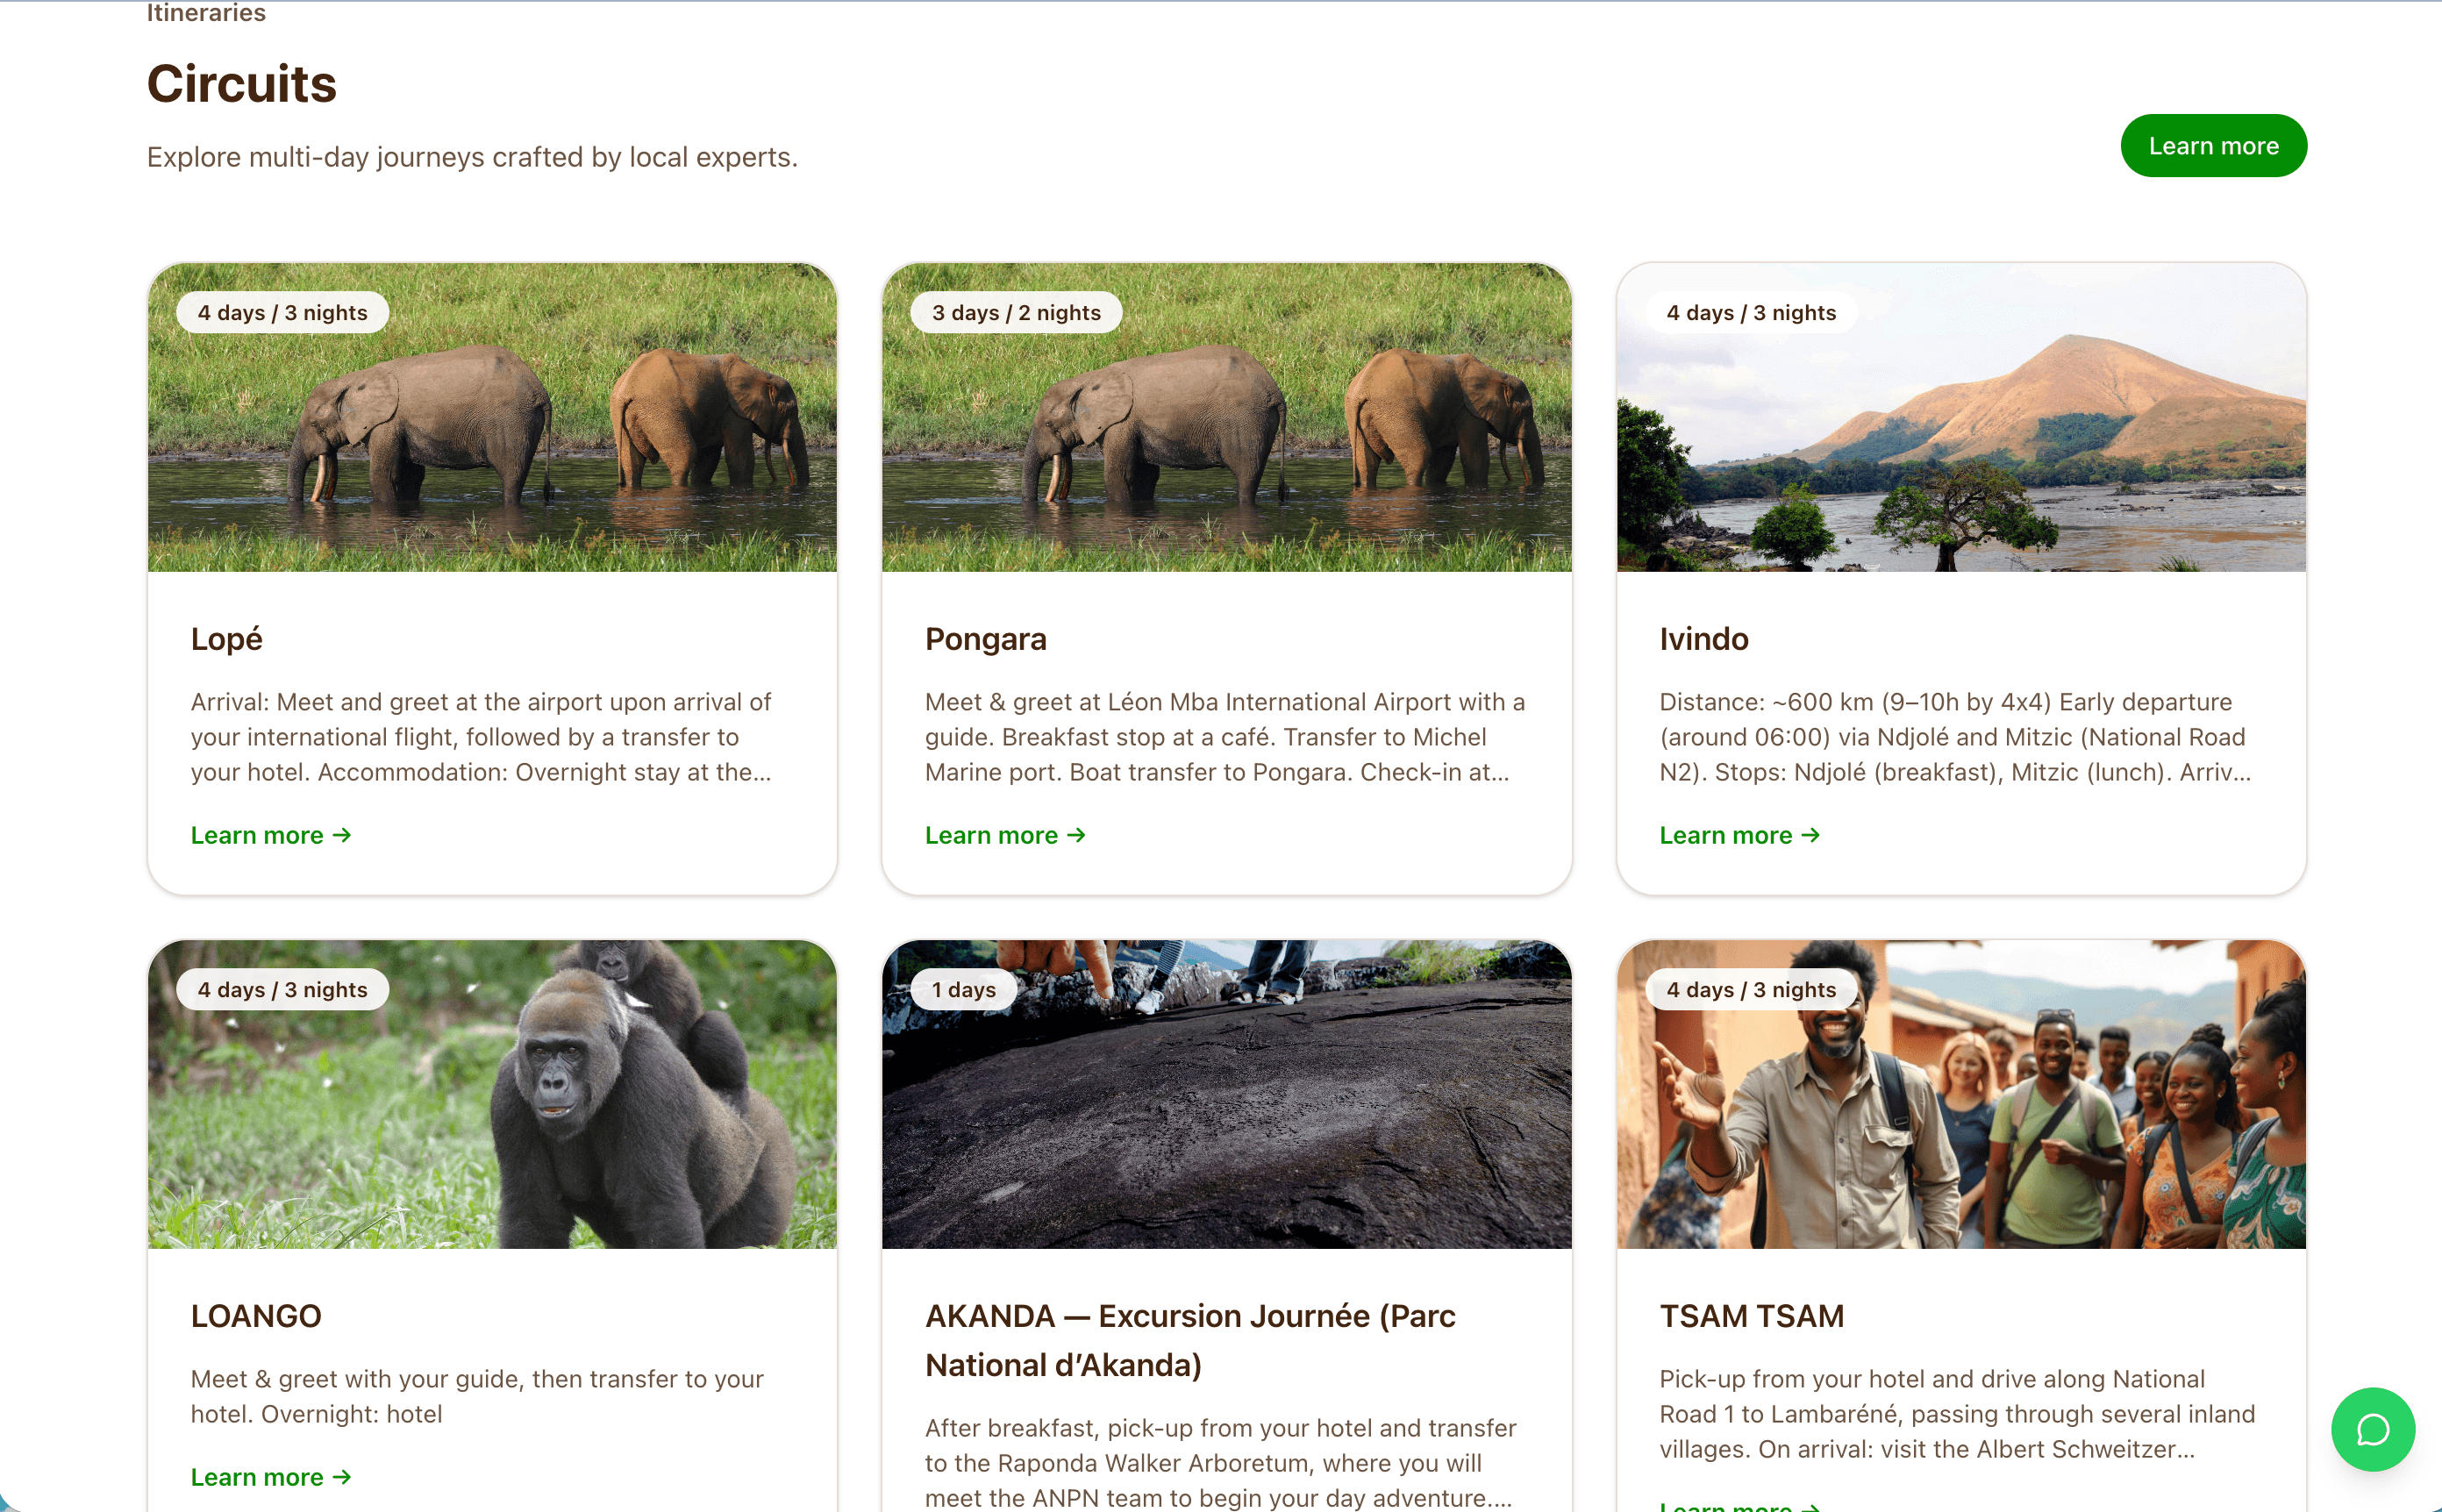Click Ivindo's 4 days / 3 nights badge

1751,312
